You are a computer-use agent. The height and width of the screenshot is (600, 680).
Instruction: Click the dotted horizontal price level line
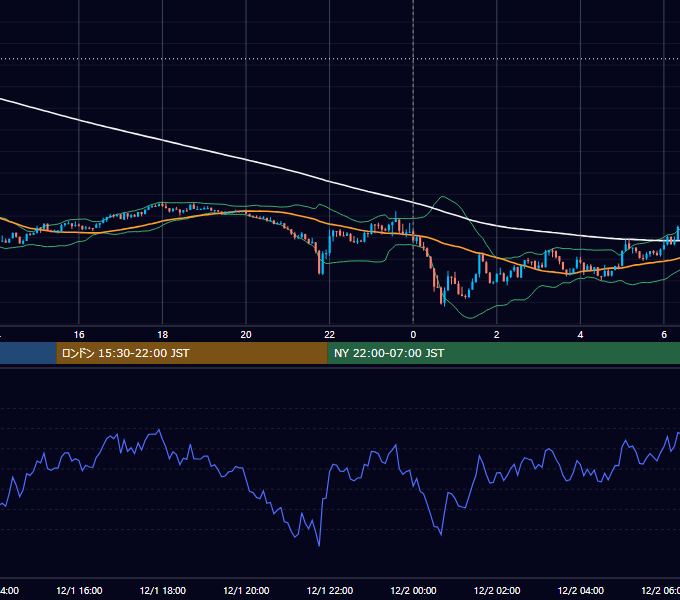340,59
